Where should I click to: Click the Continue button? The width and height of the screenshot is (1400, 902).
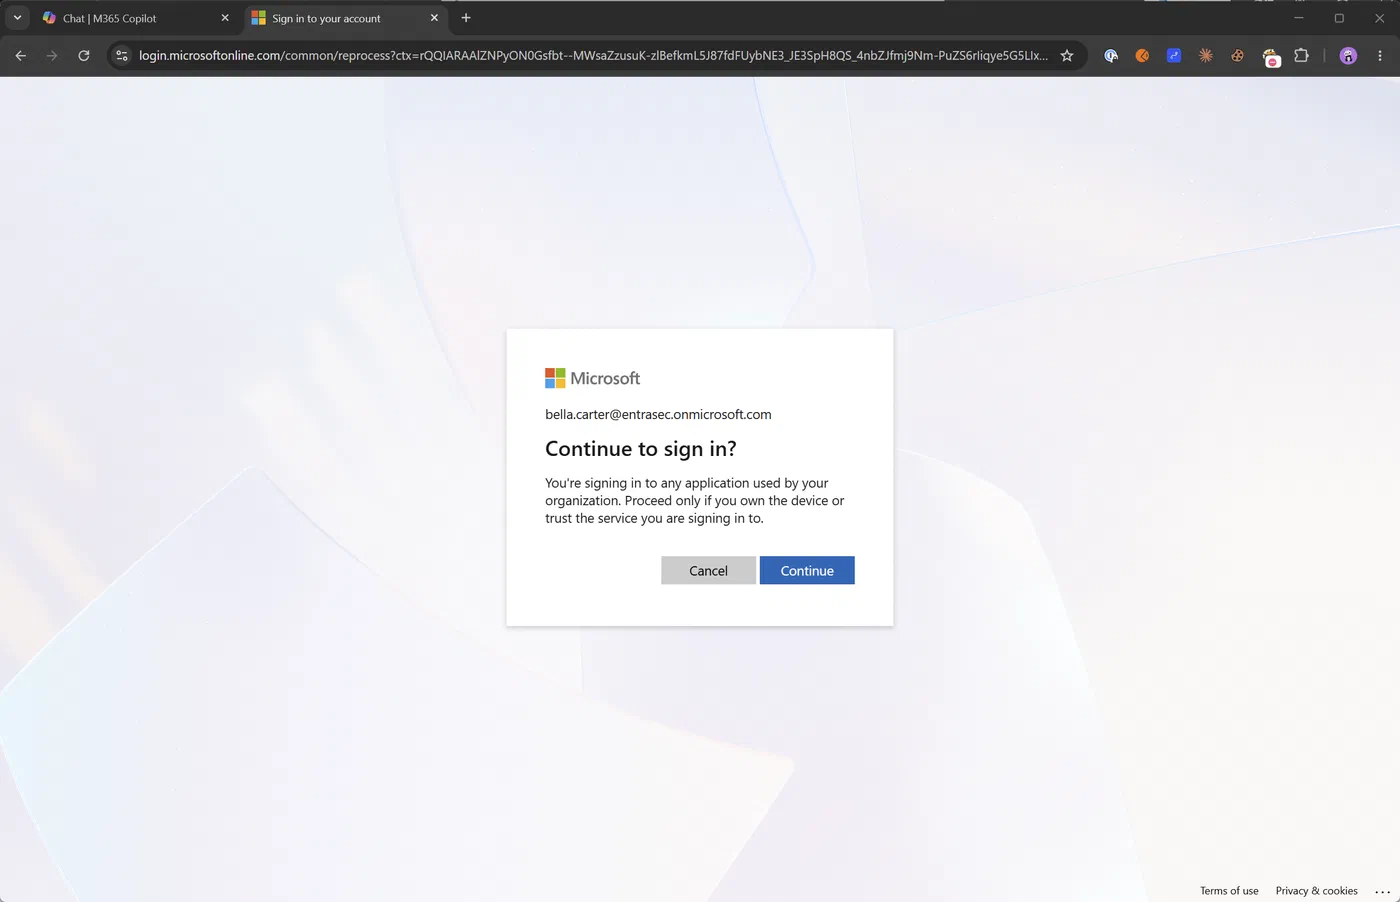pyautogui.click(x=807, y=570)
